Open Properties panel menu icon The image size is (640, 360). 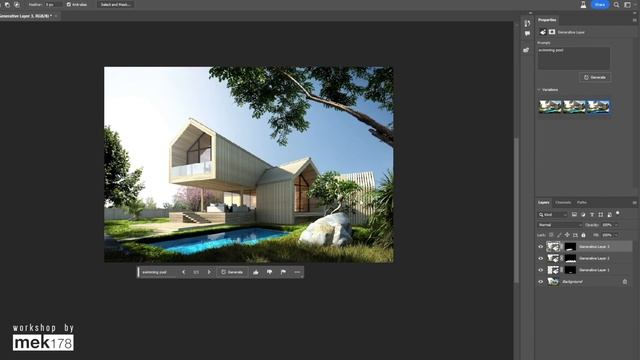pos(635,20)
